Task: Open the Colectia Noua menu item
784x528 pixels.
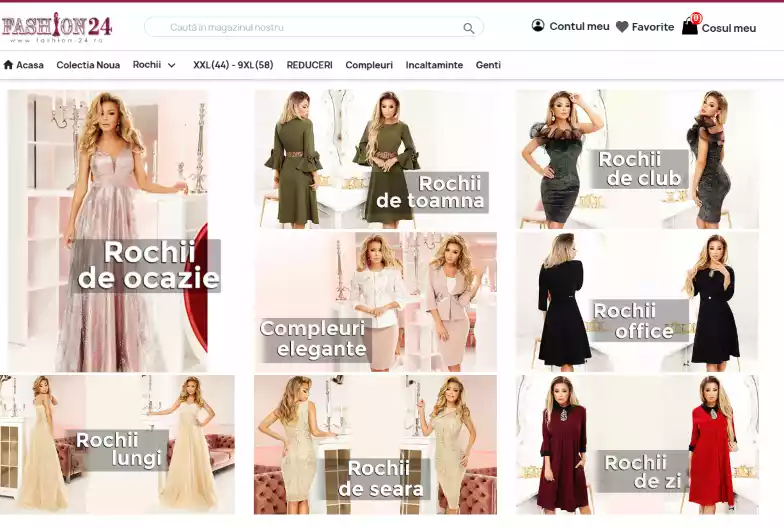Action: click(x=88, y=65)
